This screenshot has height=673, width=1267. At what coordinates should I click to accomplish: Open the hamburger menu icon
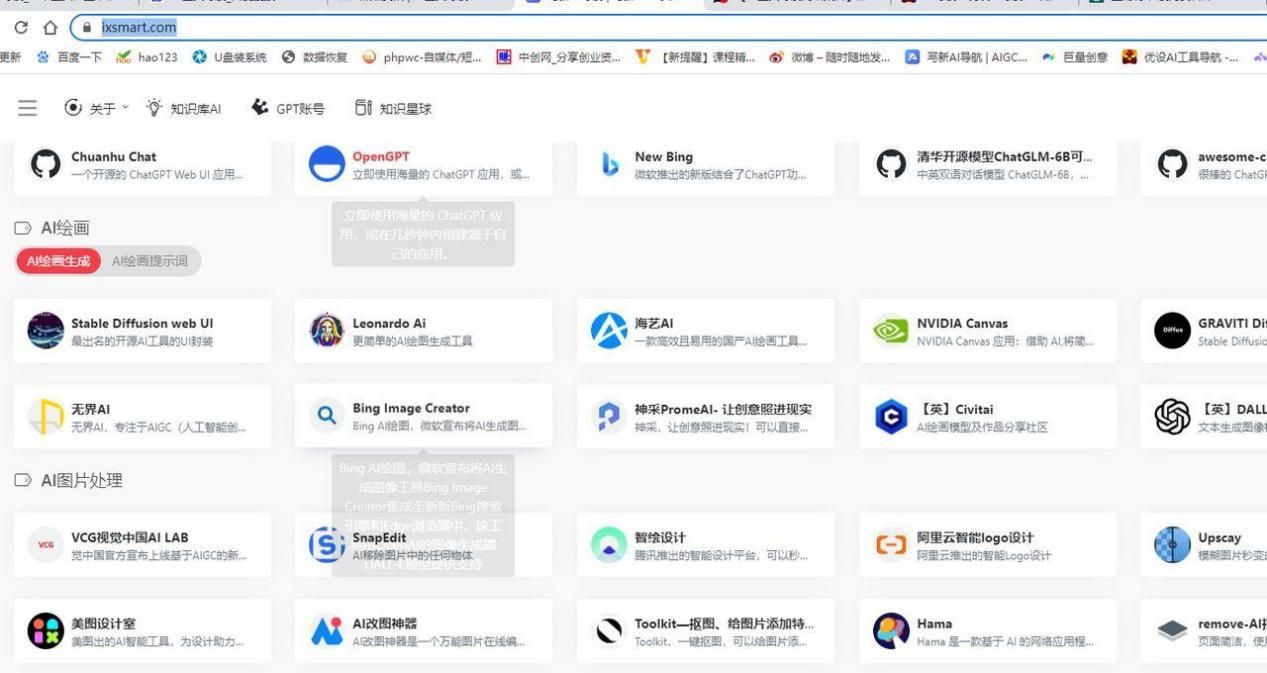click(x=28, y=108)
